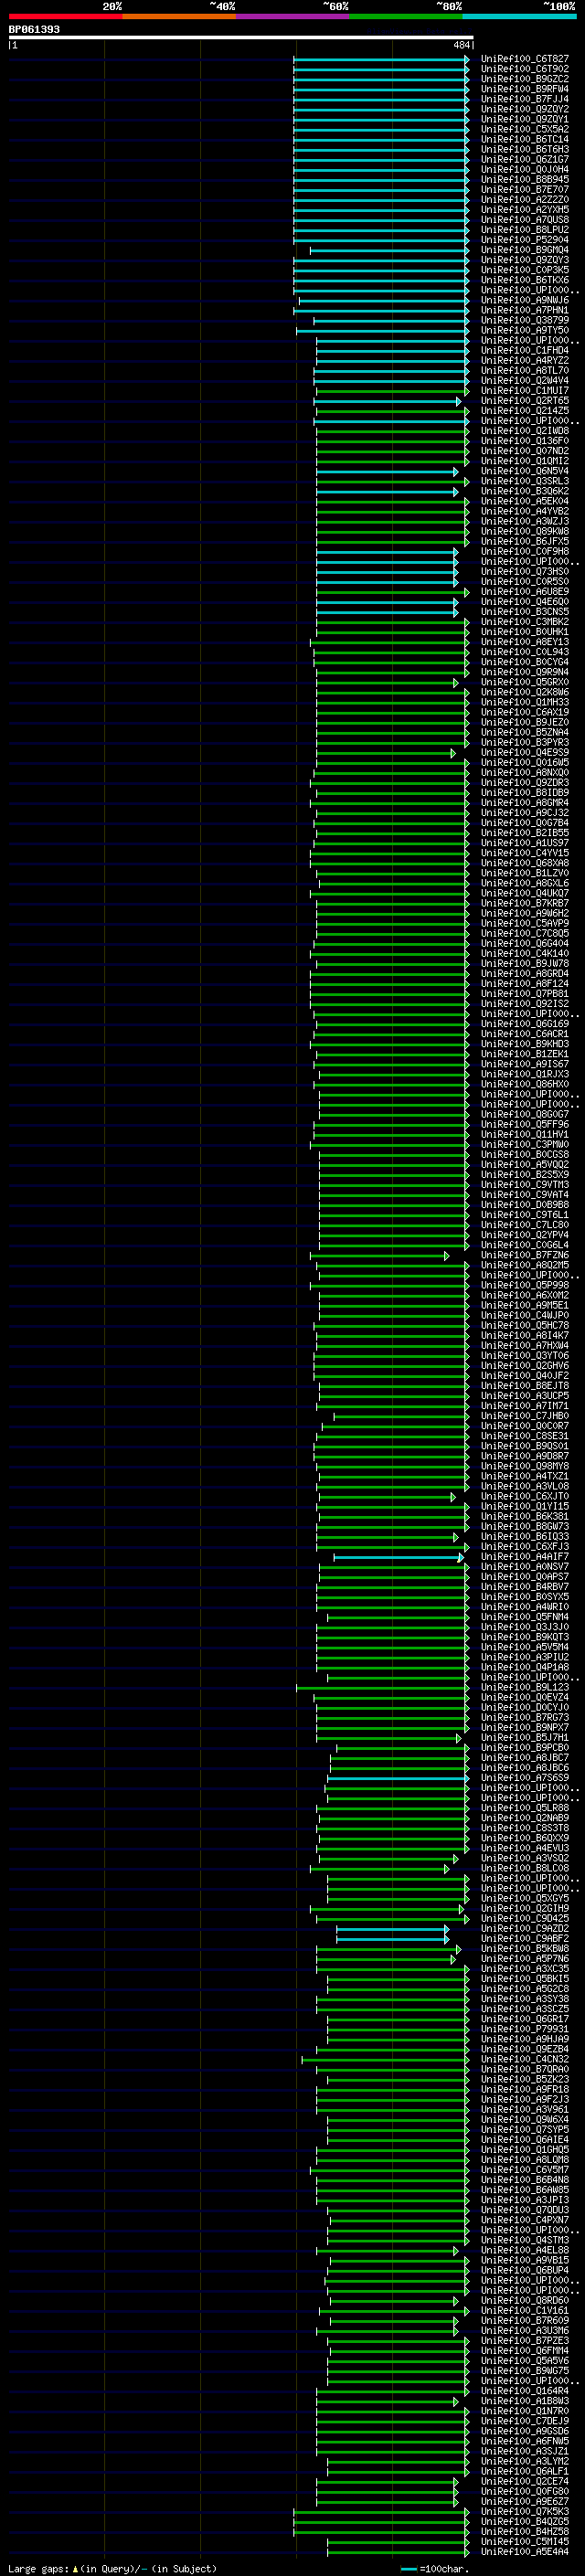Open hit label UniRef100_A9NWJ6
585x2576 pixels.
(x=525, y=300)
